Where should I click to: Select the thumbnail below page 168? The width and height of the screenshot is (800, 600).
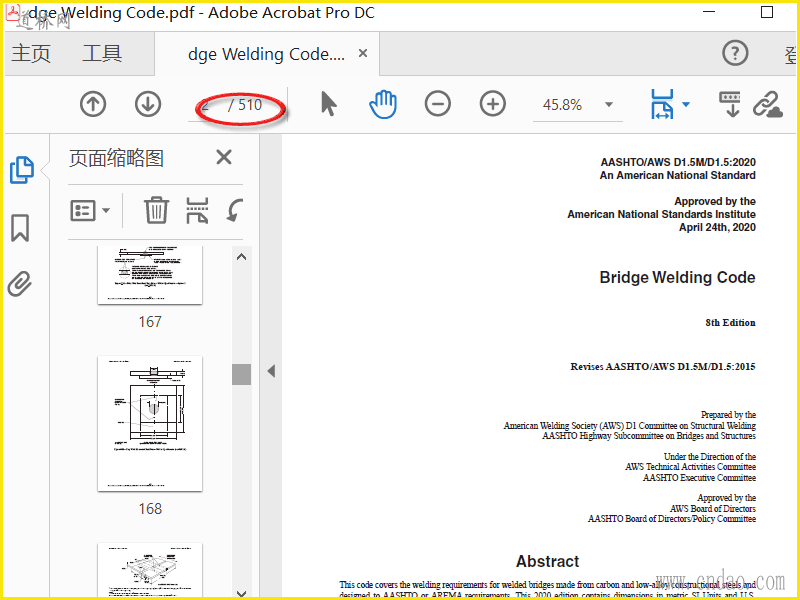point(150,570)
